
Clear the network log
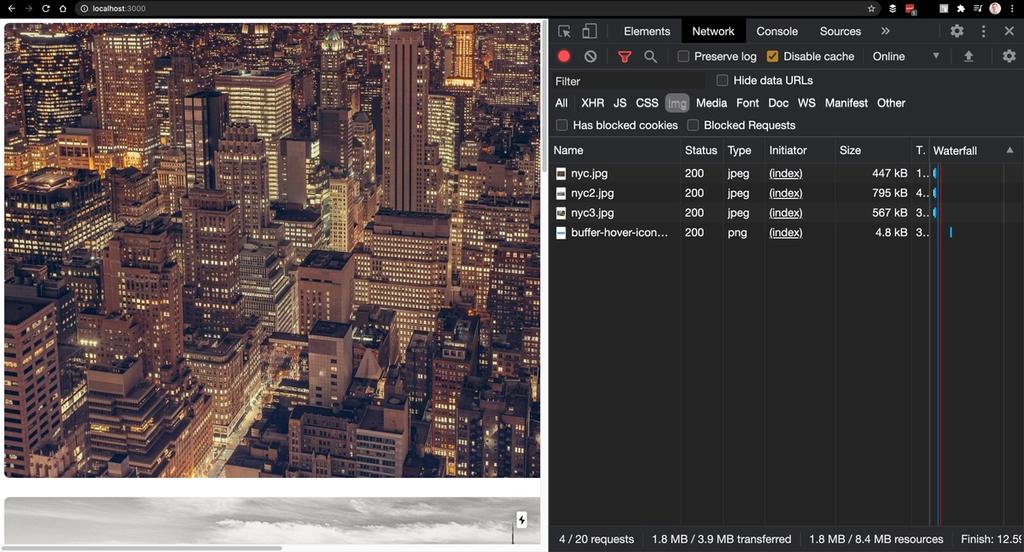(x=590, y=57)
